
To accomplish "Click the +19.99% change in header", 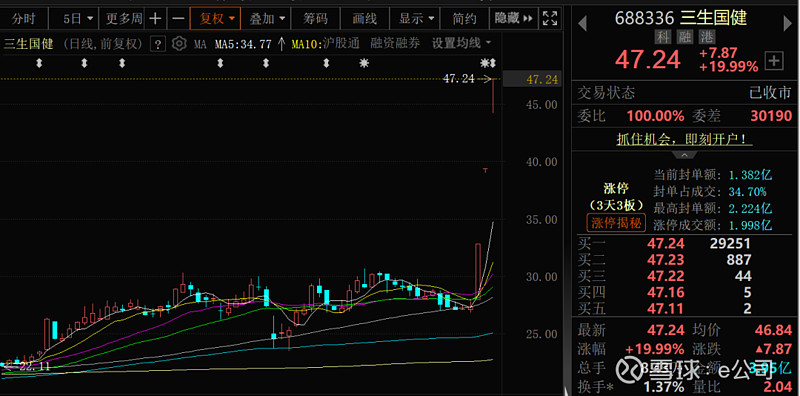I will point(729,67).
